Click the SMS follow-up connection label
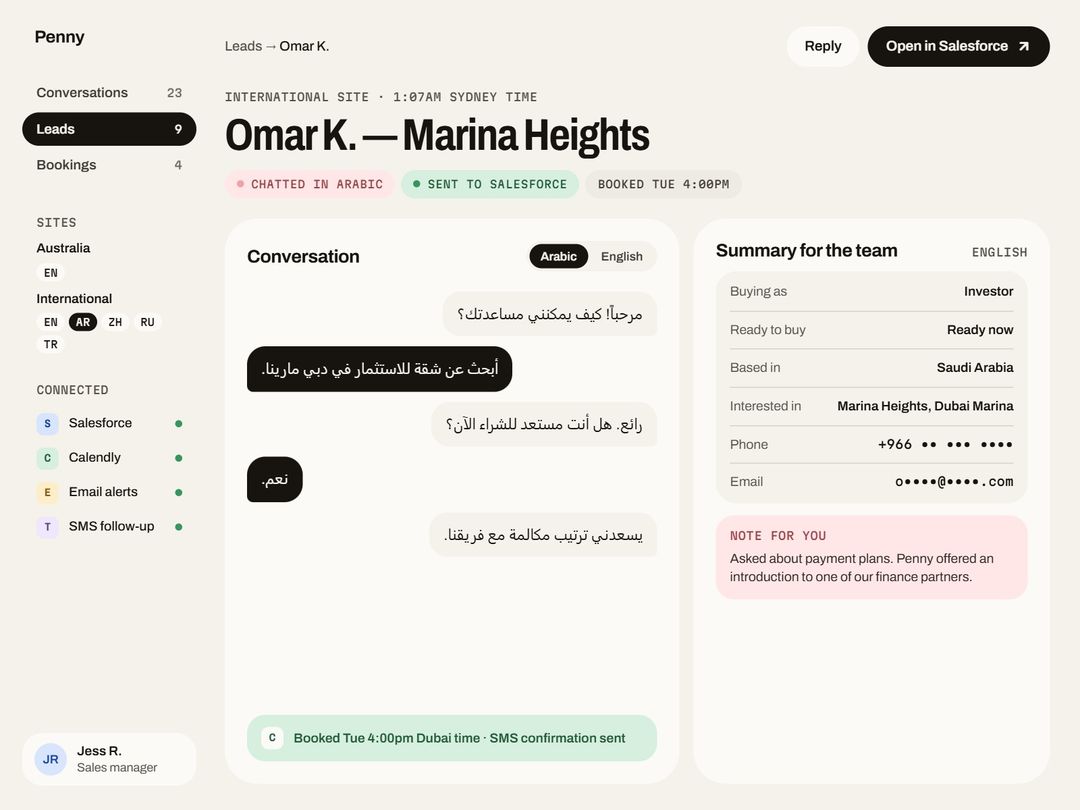Viewport: 1080px width, 810px height. [x=112, y=526]
